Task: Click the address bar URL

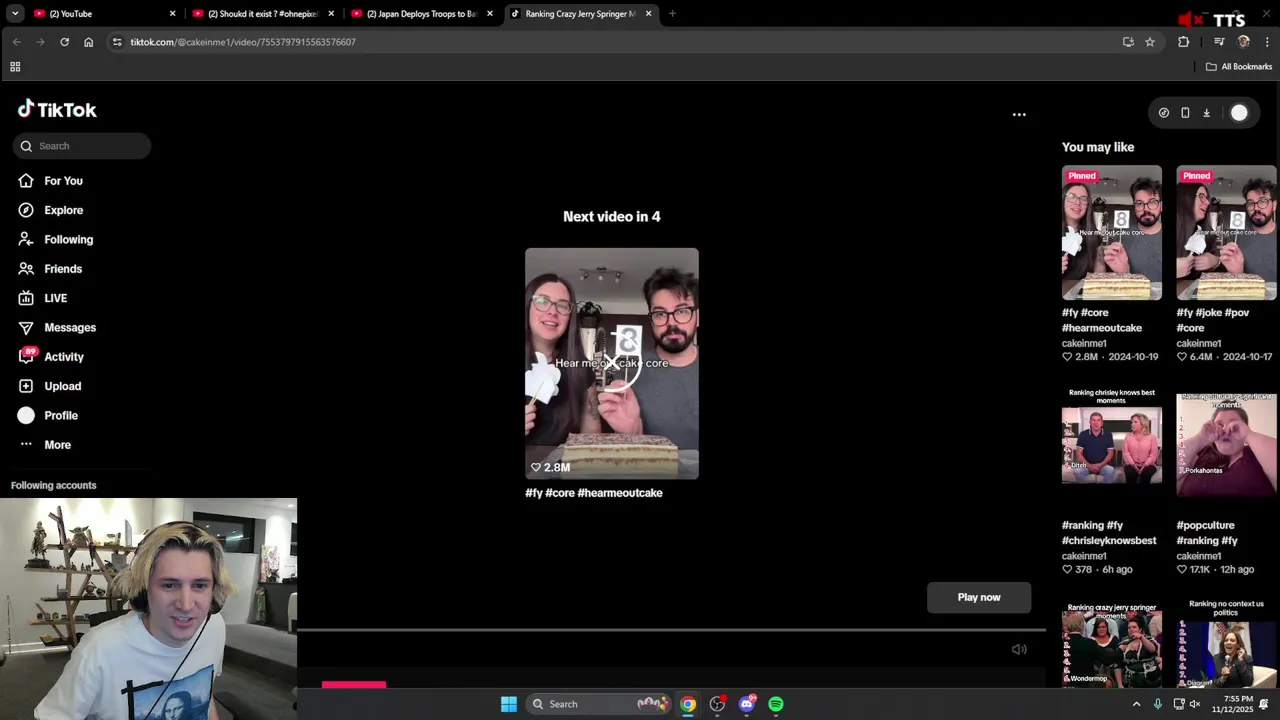Action: [x=243, y=42]
